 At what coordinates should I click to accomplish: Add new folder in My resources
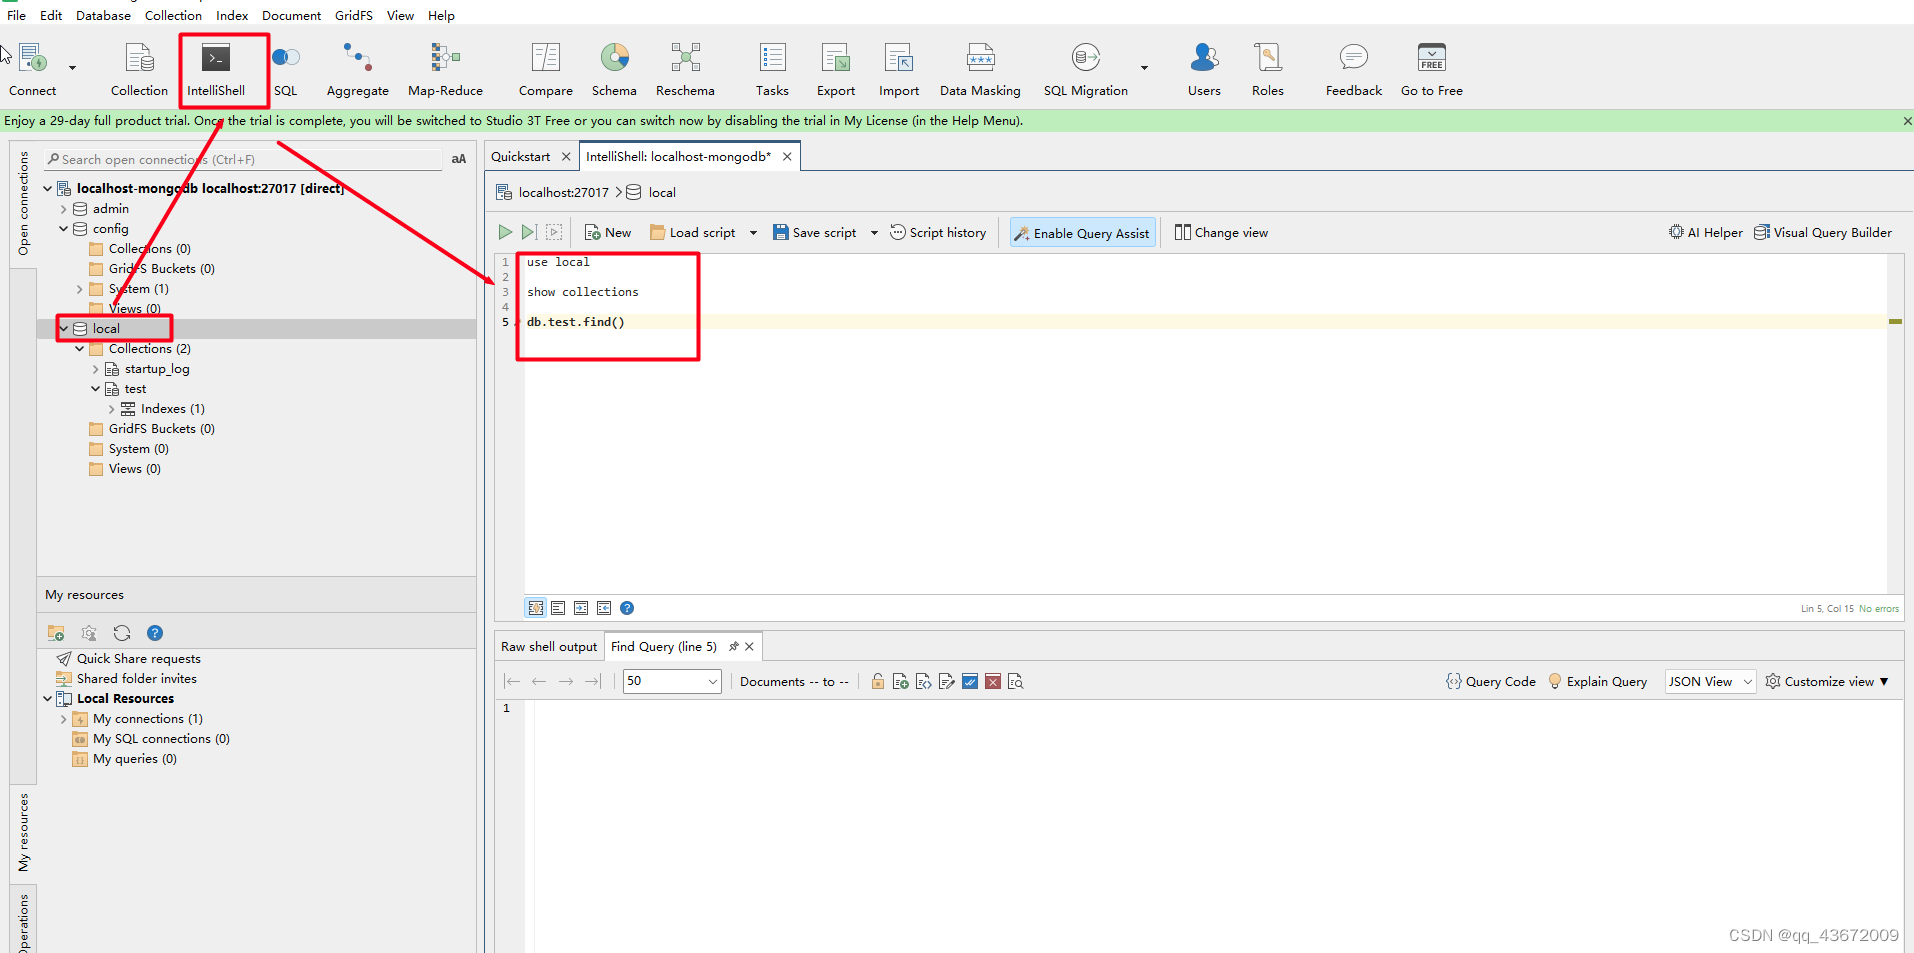tap(56, 633)
